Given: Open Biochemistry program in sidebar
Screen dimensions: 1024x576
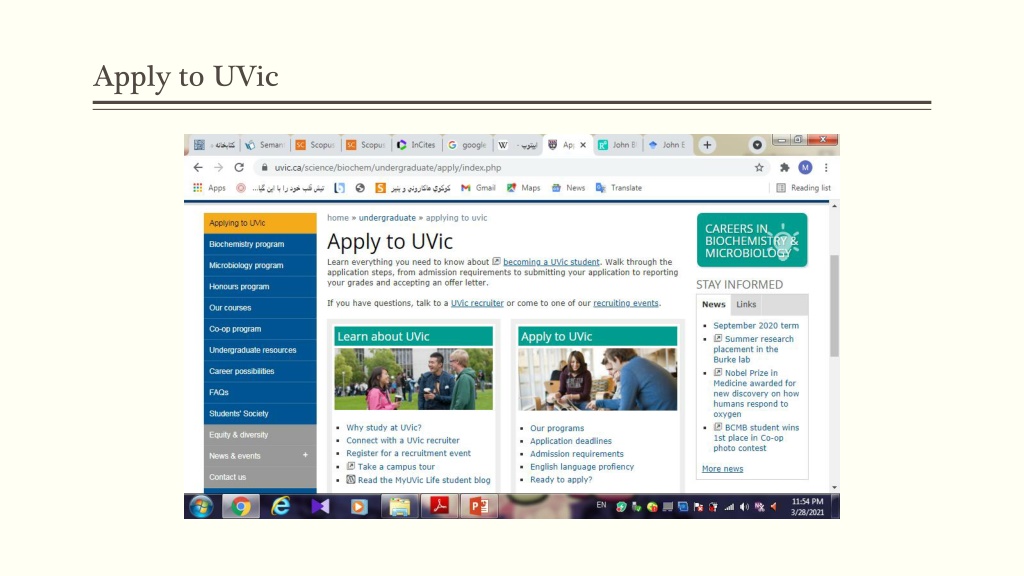Looking at the screenshot, I should point(260,244).
